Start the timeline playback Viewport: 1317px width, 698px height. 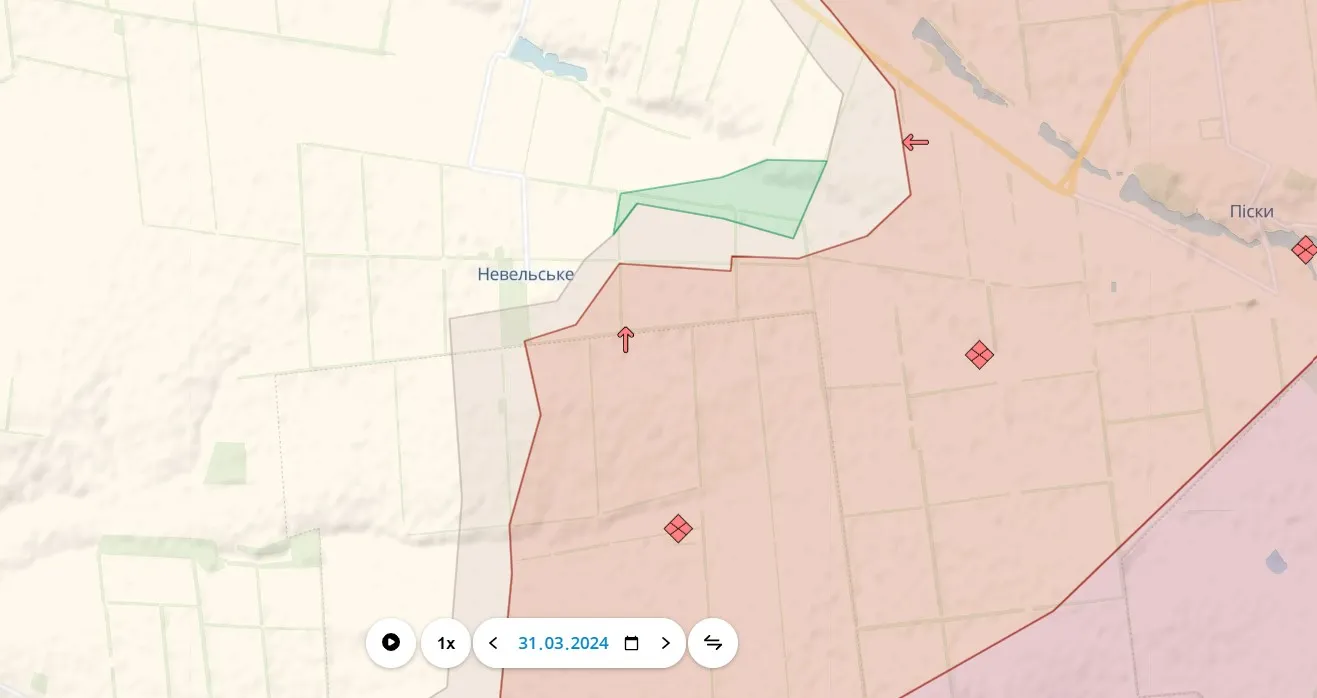point(391,643)
